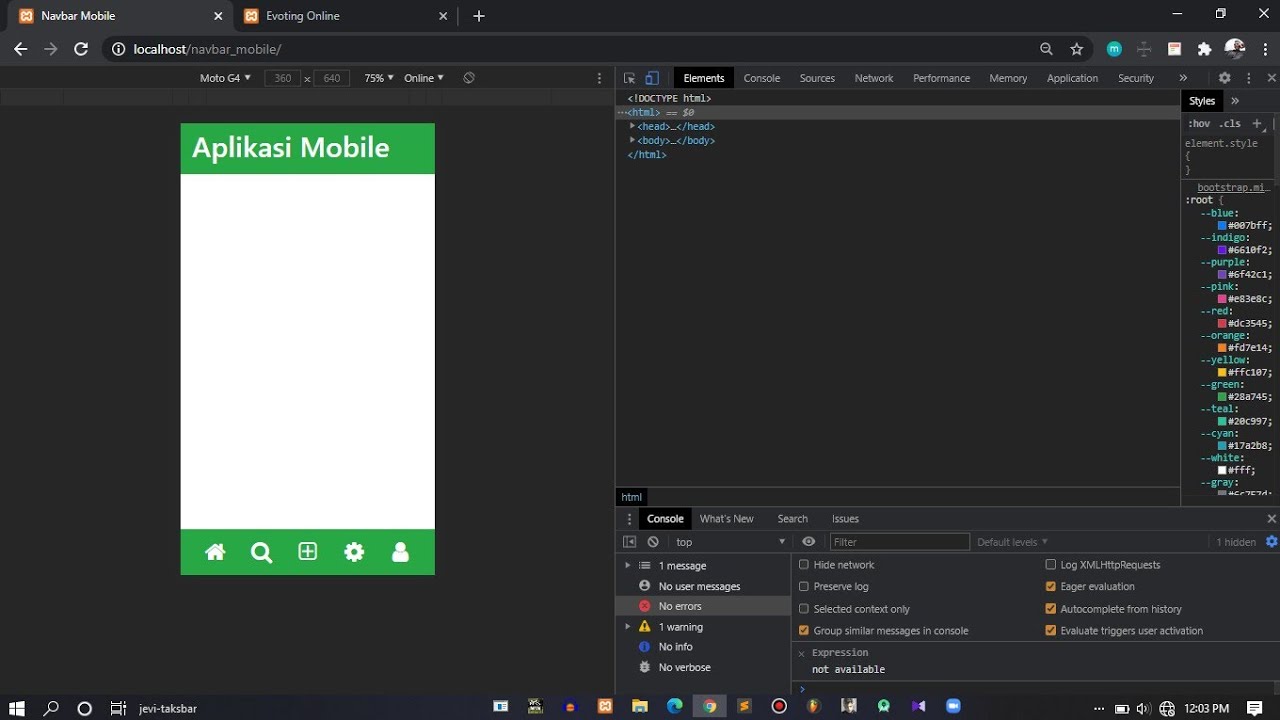Open Chrome from the Windows taskbar
Image resolution: width=1280 pixels, height=720 pixels.
pyautogui.click(x=709, y=707)
